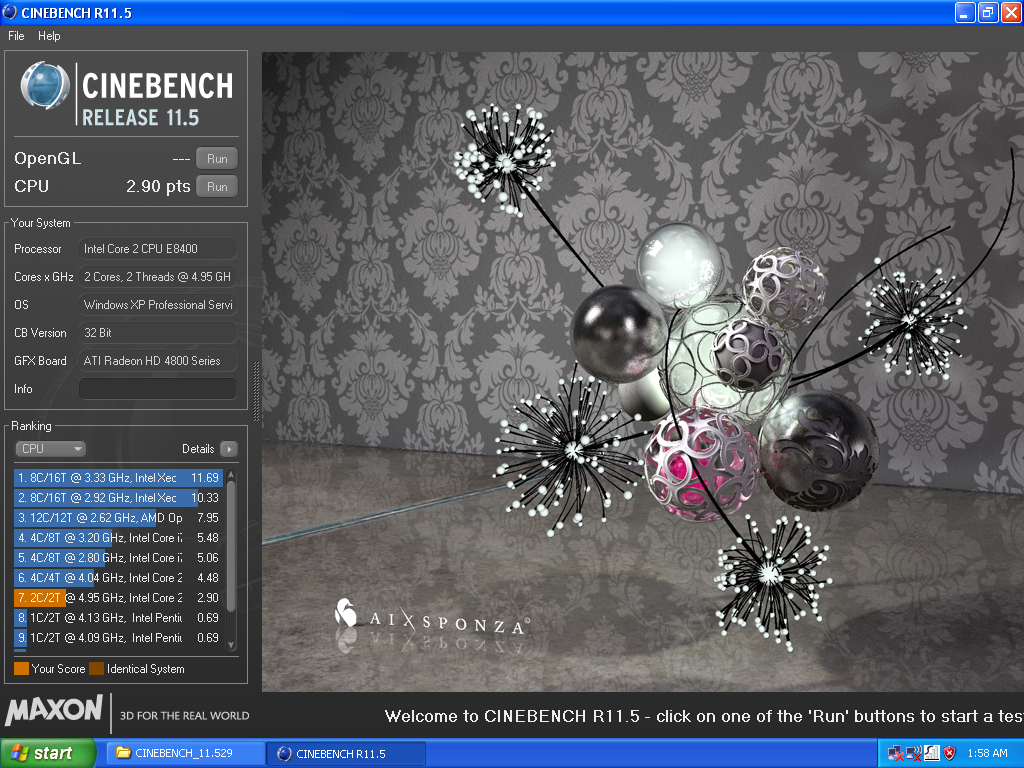The height and width of the screenshot is (768, 1024).
Task: Switch to CINEBENCH R11.5 taskbar button
Action: pyautogui.click(x=346, y=754)
